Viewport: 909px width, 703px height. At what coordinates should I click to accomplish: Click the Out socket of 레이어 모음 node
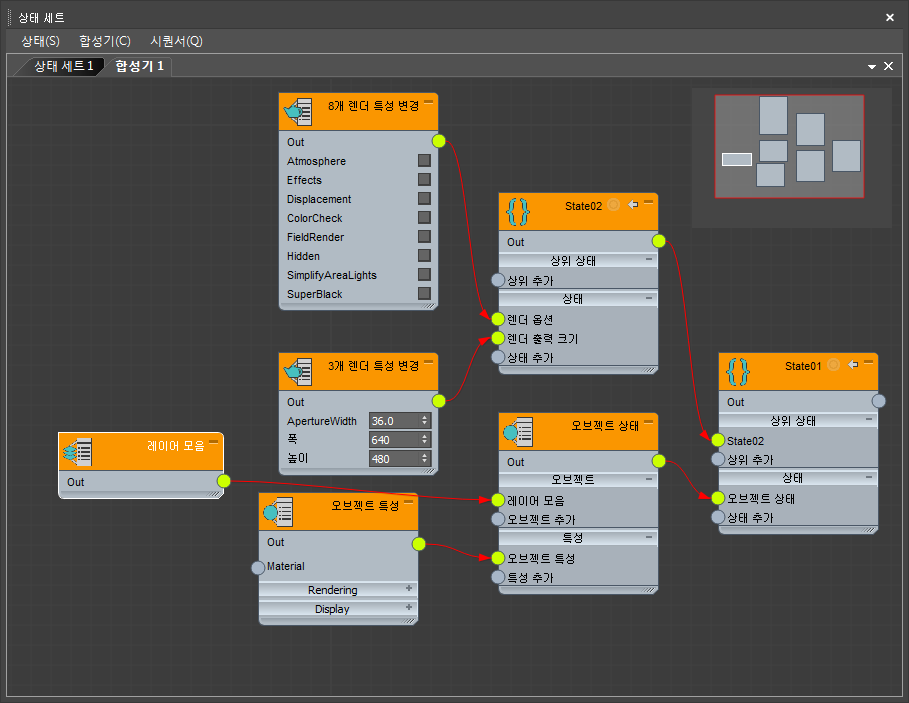224,481
